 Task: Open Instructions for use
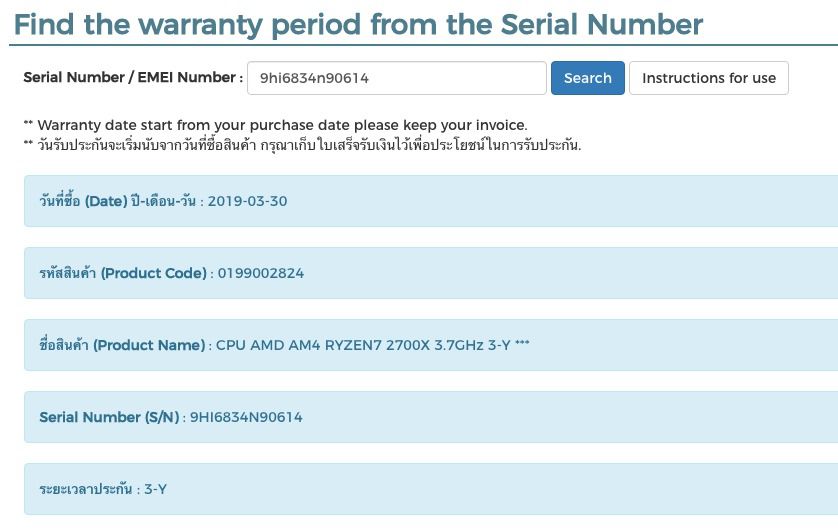click(x=708, y=78)
